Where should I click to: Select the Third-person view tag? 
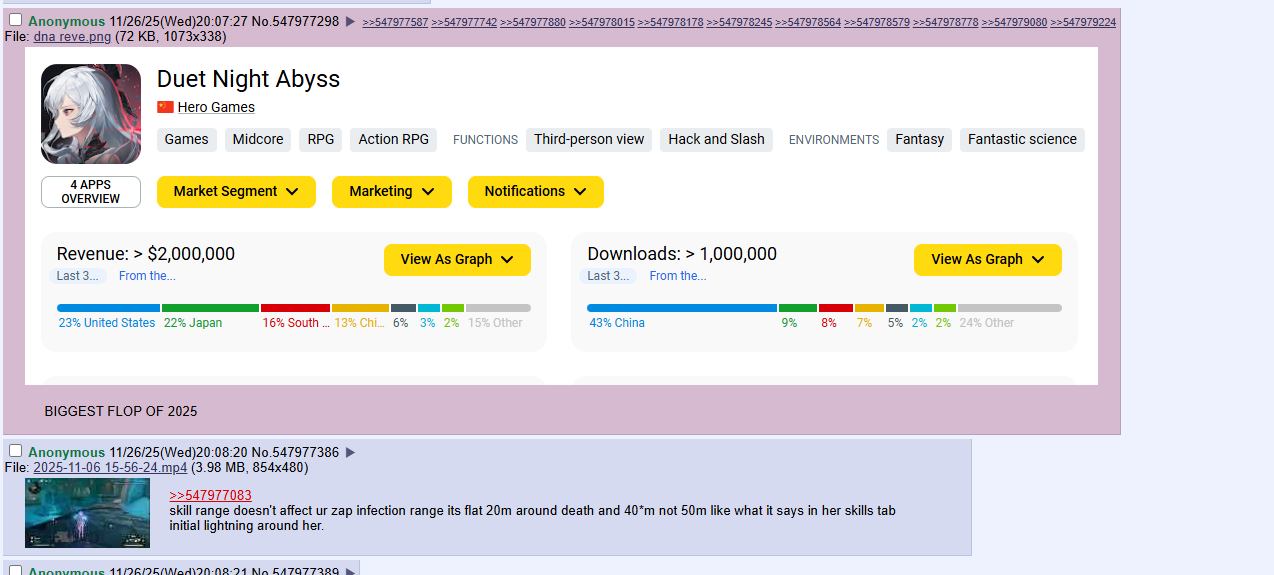click(x=589, y=140)
